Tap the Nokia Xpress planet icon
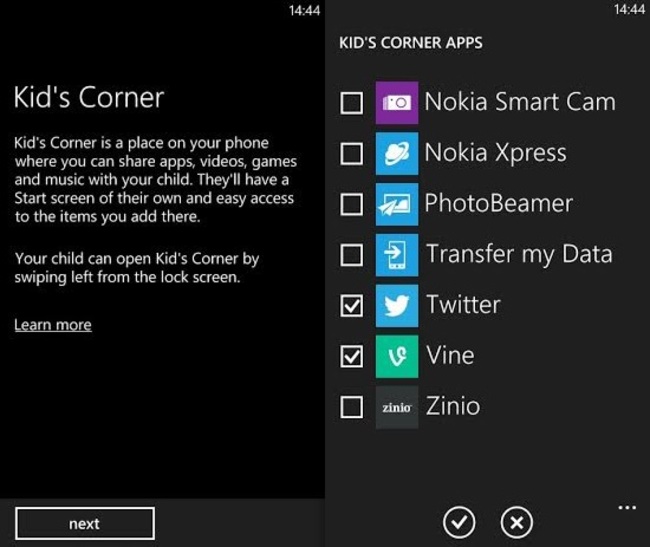This screenshot has height=547, width=650. (397, 153)
